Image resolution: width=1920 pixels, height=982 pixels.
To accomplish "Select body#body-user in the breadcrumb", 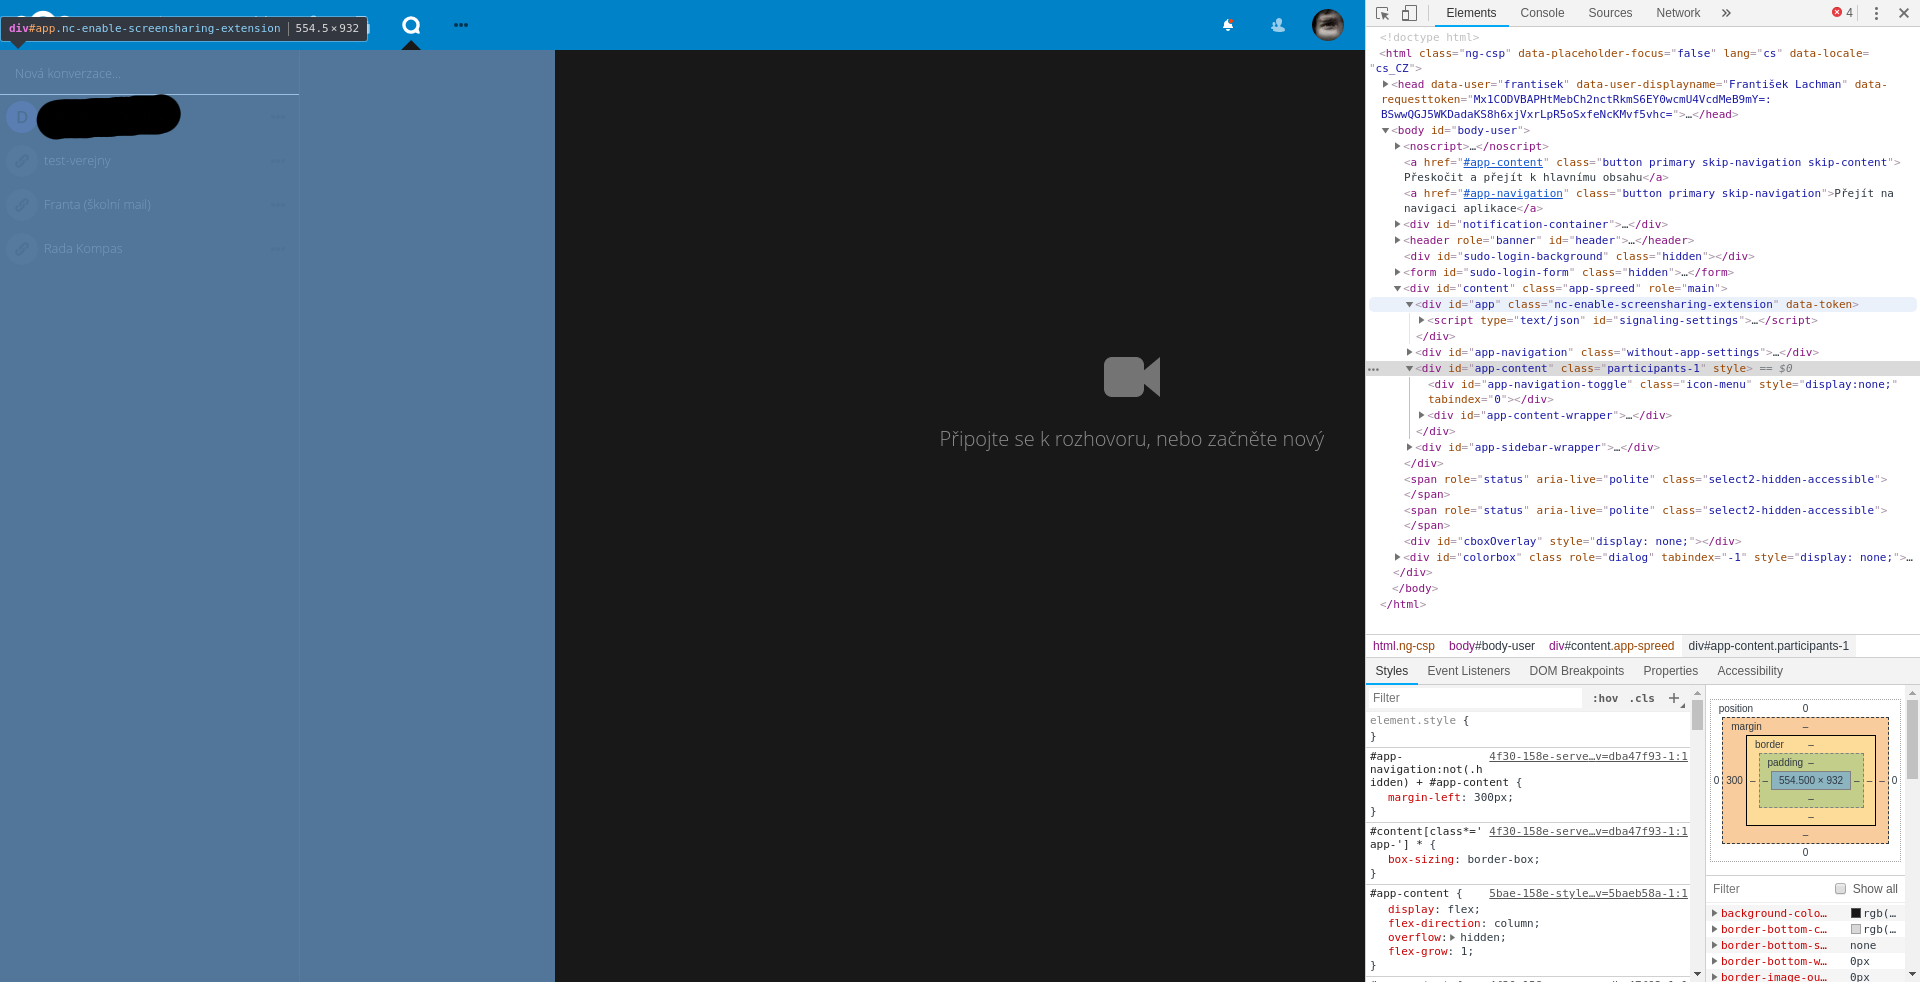I will pos(1491,646).
